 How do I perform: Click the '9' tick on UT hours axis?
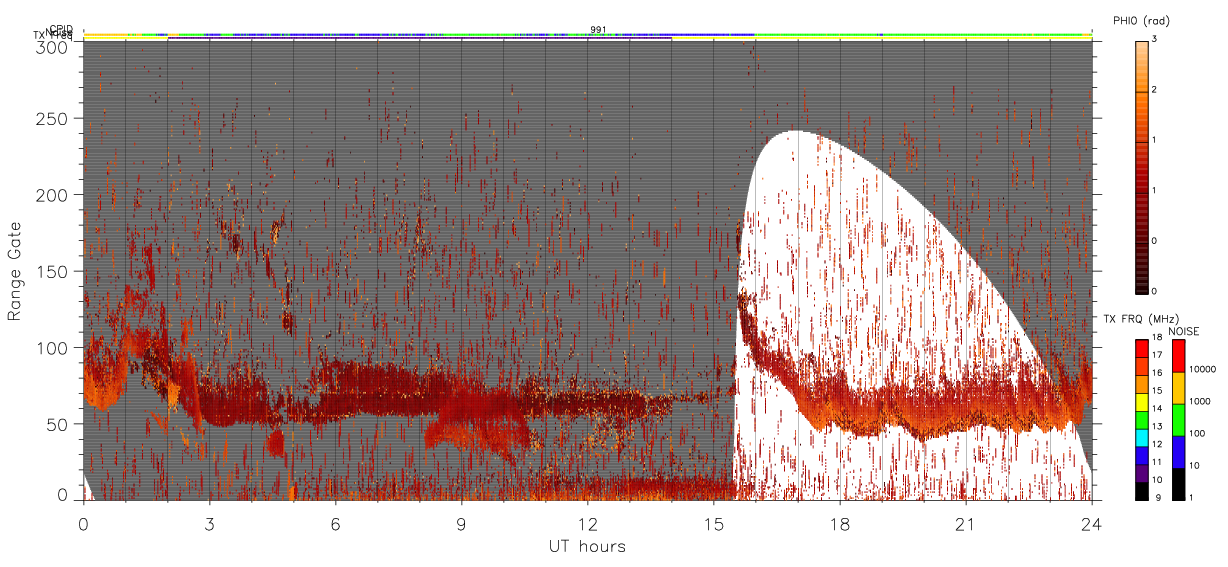point(462,523)
